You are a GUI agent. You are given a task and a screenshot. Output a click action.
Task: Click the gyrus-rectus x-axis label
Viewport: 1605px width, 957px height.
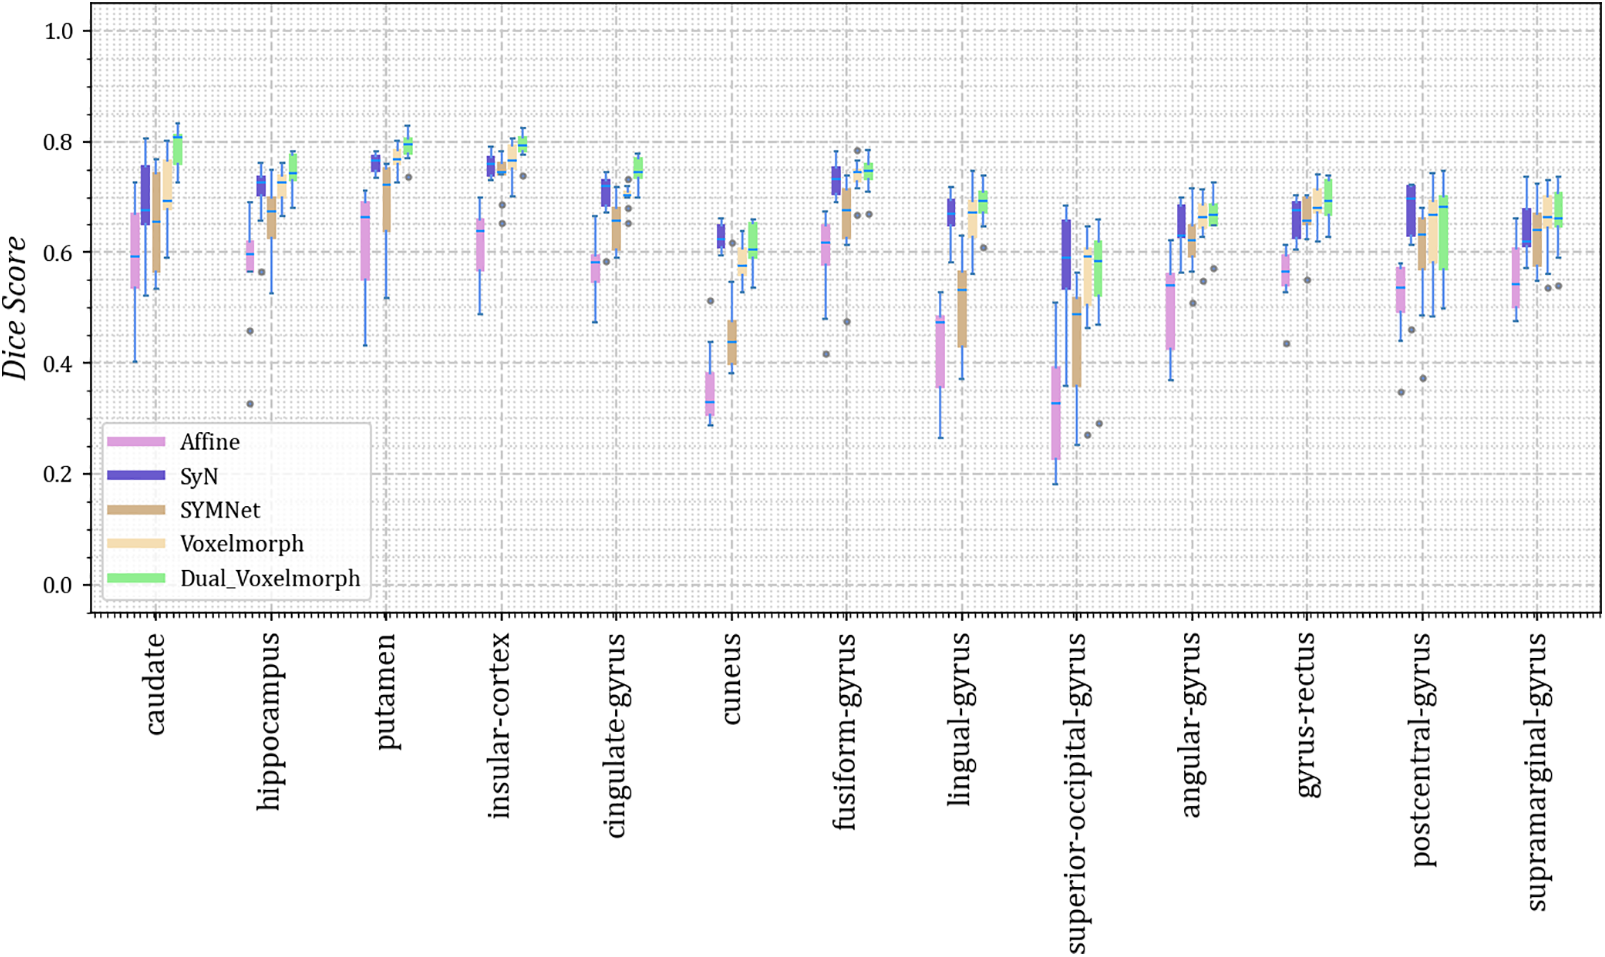pos(1306,714)
